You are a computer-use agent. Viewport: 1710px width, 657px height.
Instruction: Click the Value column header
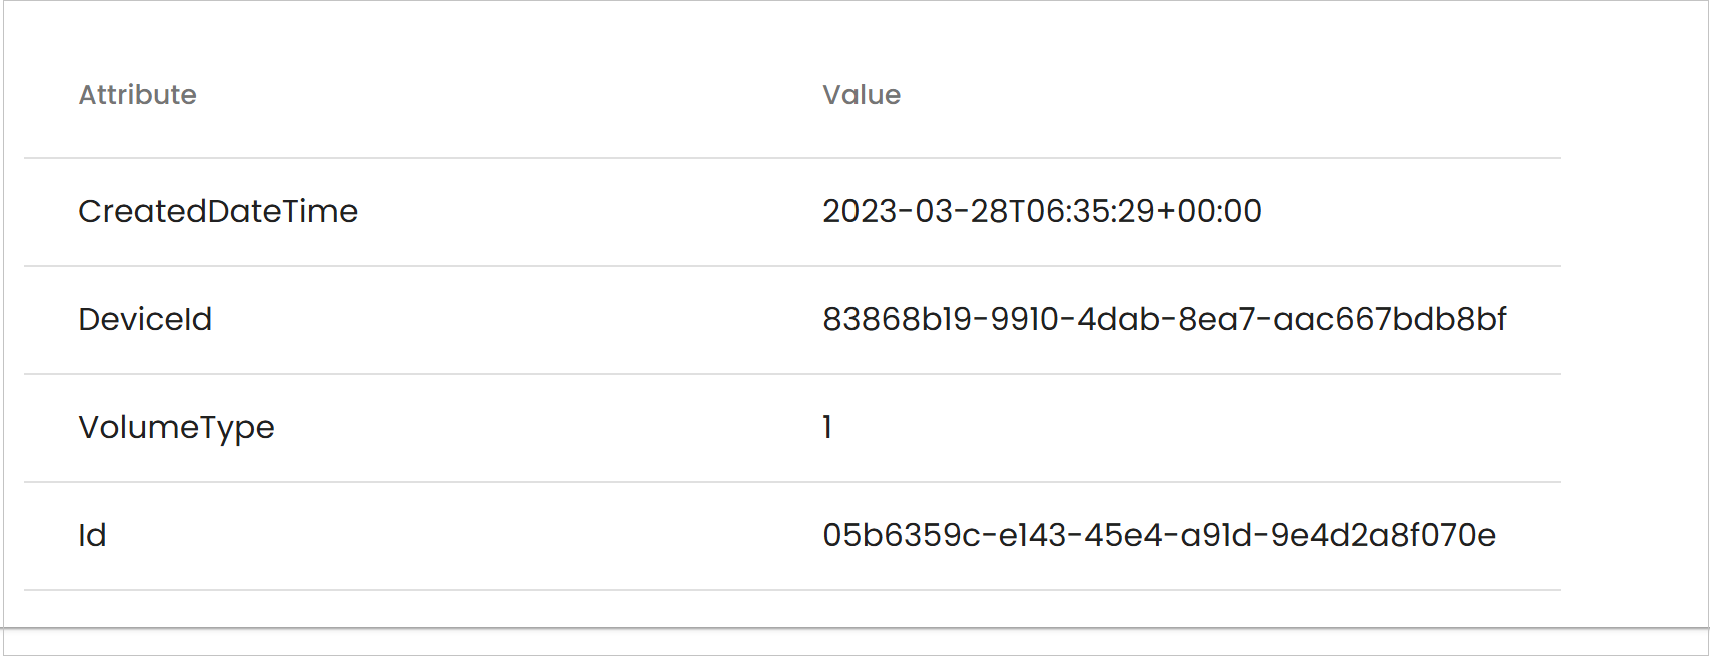[x=861, y=95]
